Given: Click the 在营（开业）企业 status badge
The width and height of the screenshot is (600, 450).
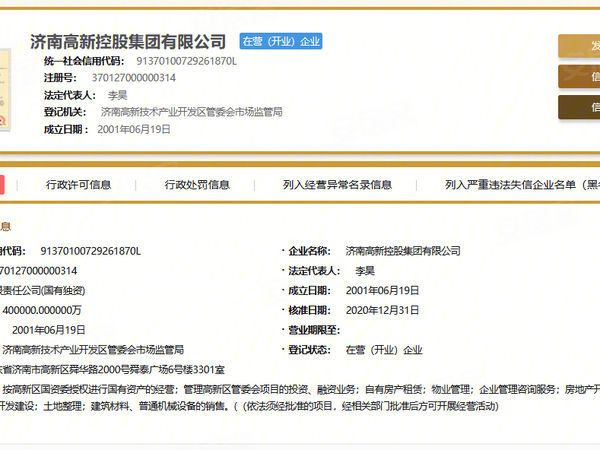Looking at the screenshot, I should (x=281, y=41).
